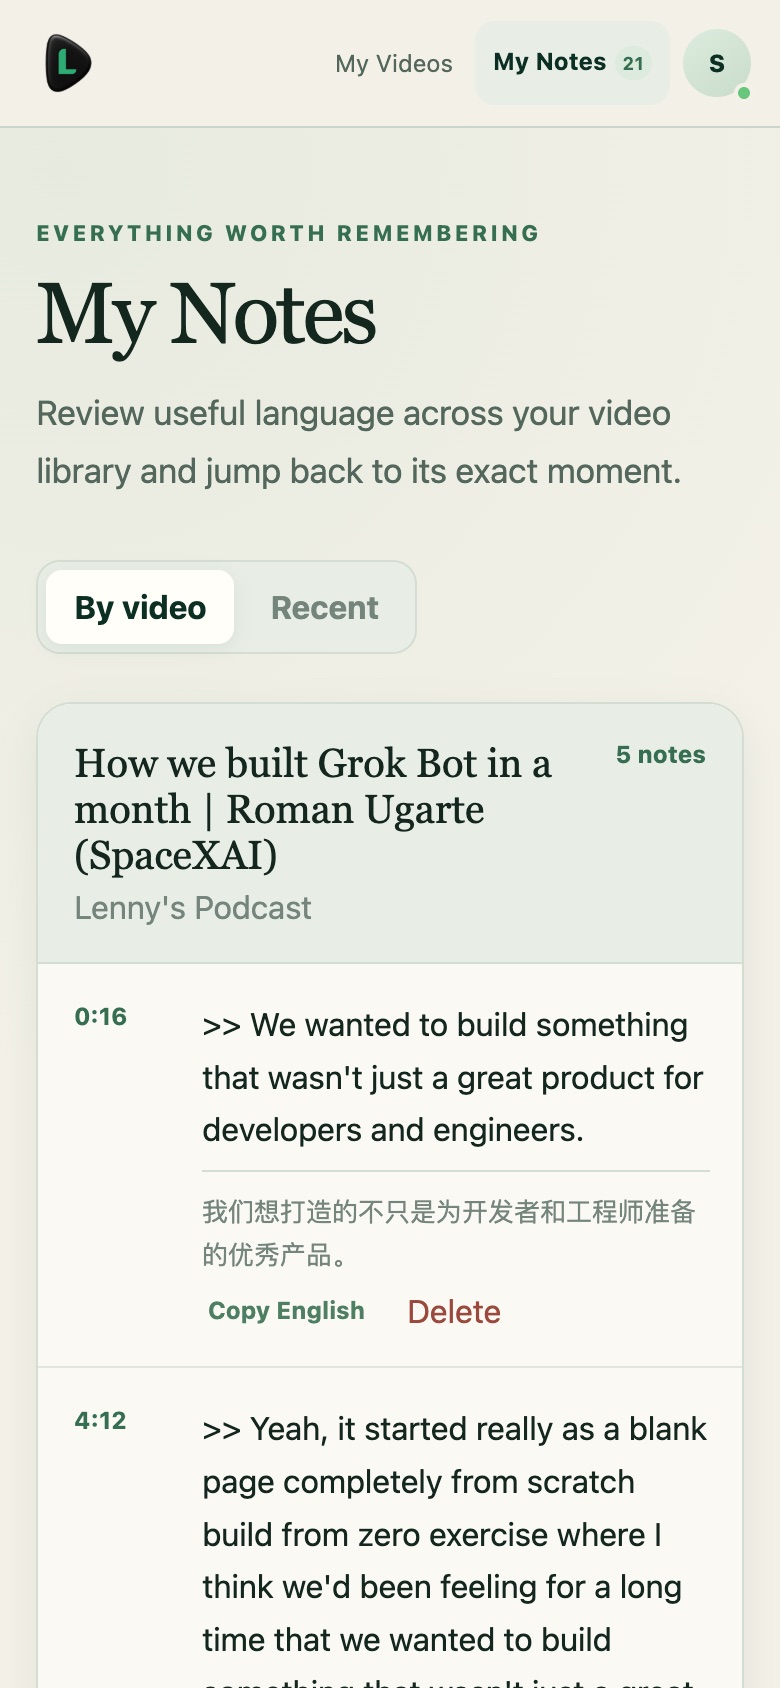Delete the 0:16 note
Viewport: 780px width, 1688px height.
pyautogui.click(x=454, y=1312)
